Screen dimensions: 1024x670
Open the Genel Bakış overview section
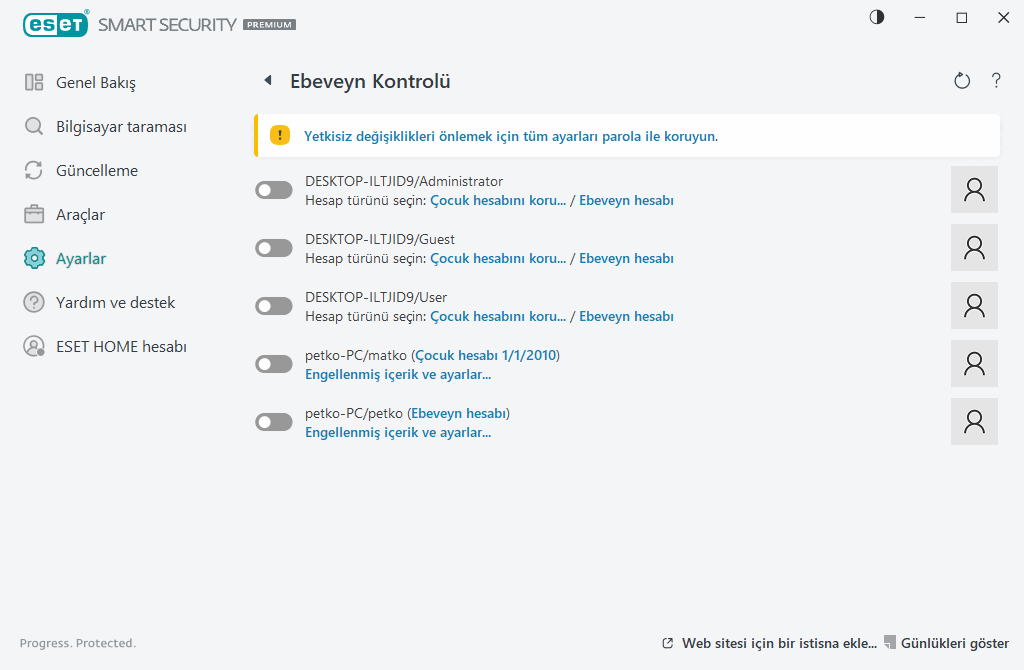coord(88,82)
